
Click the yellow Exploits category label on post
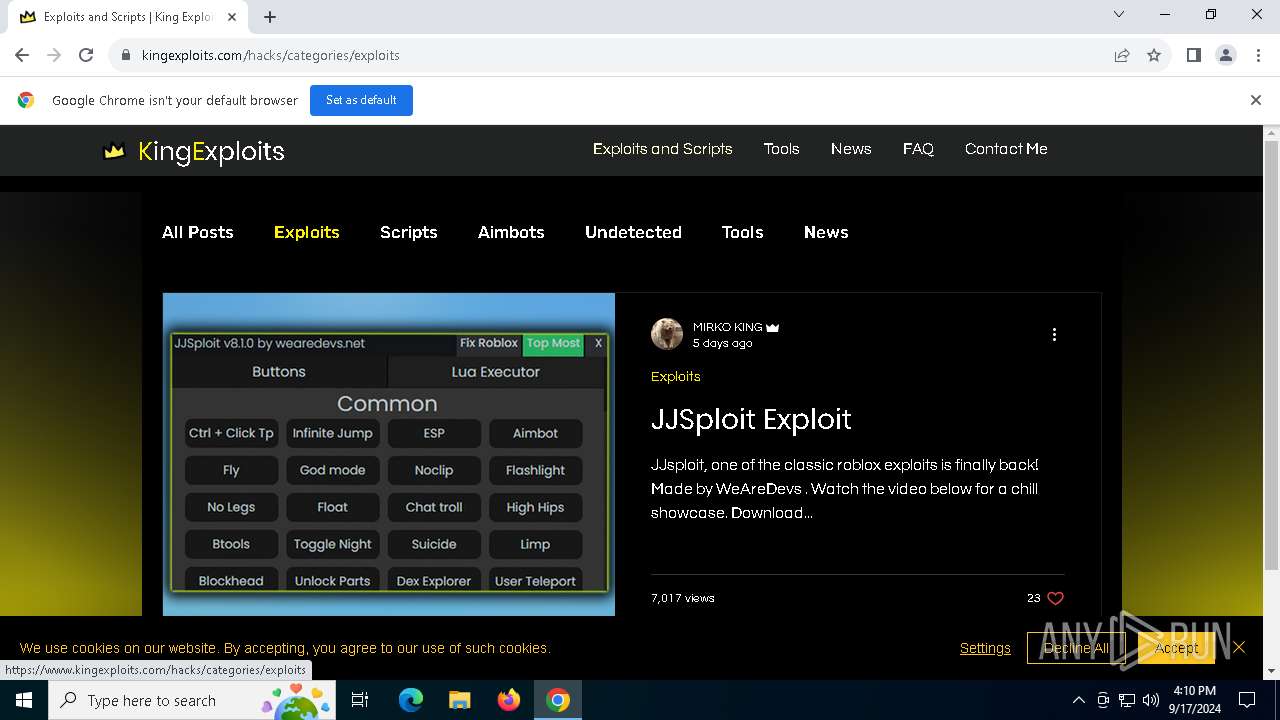tap(675, 377)
